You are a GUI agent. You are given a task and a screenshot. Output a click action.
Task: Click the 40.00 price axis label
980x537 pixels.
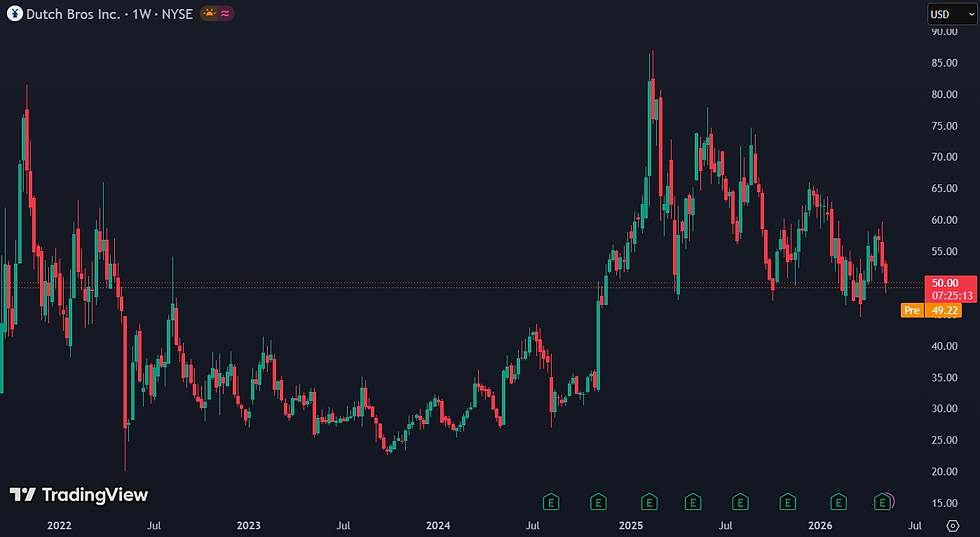tap(944, 346)
